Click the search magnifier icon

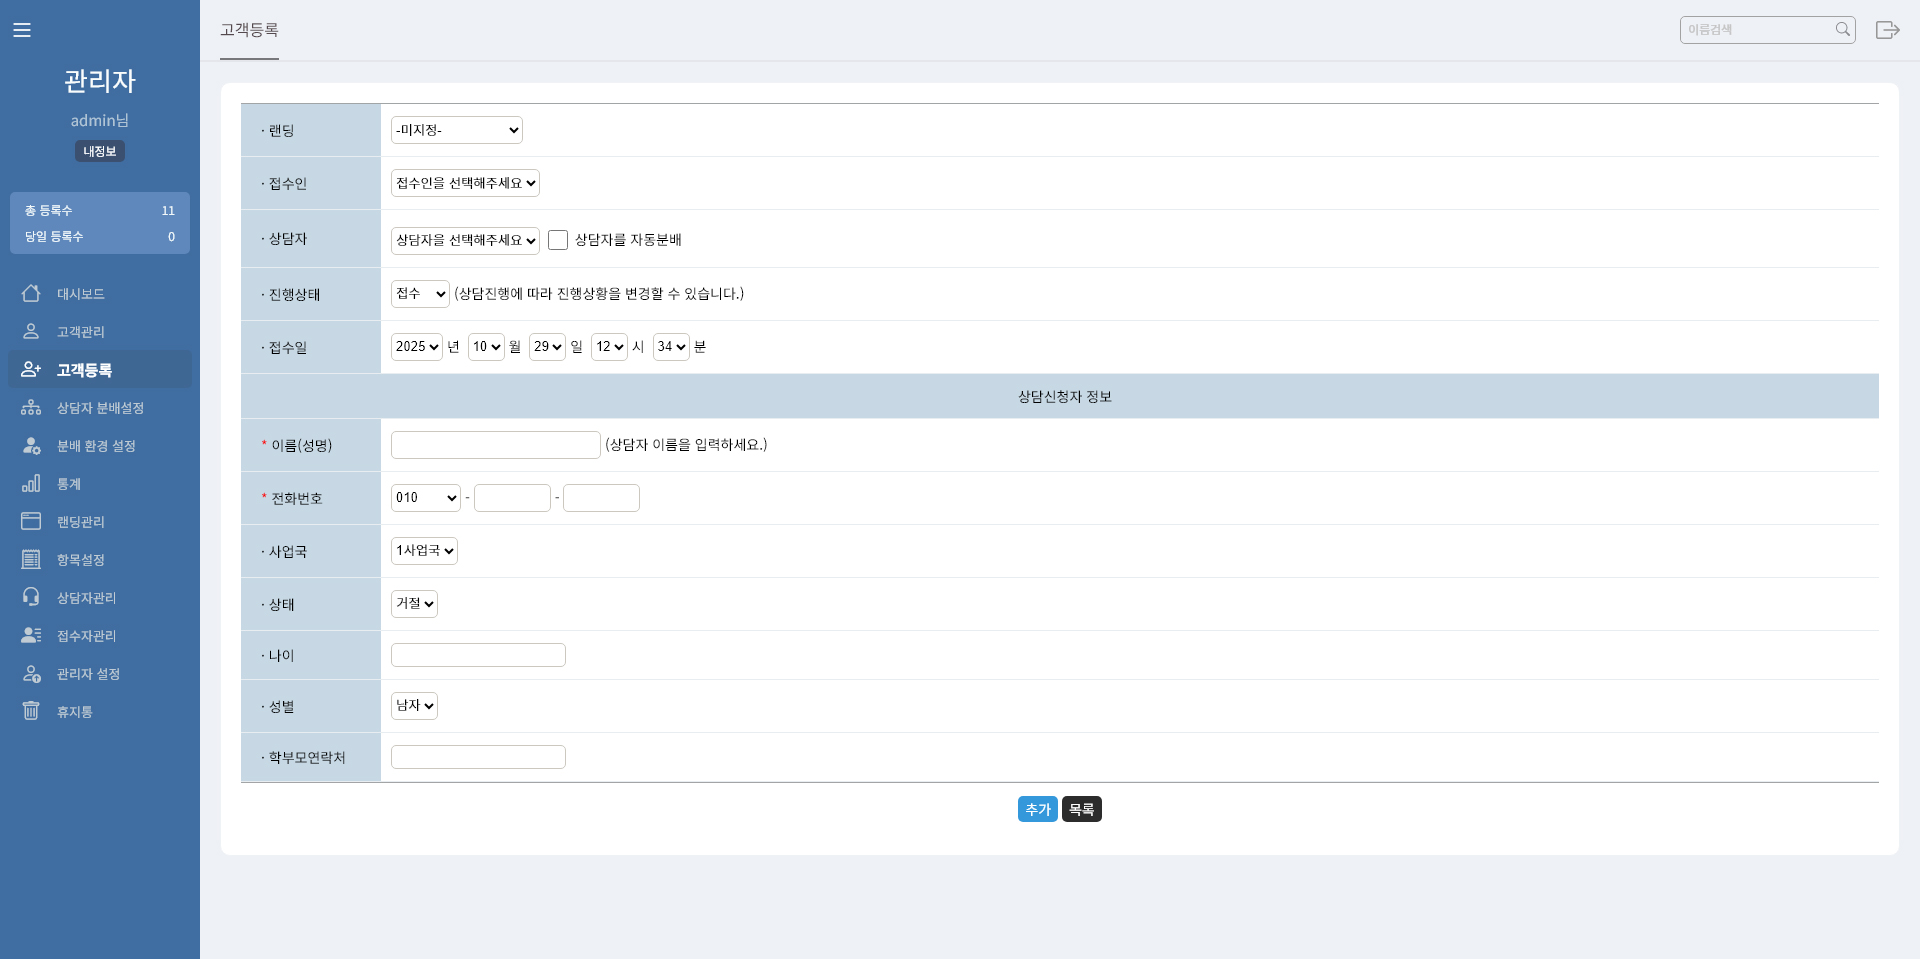tap(1842, 30)
